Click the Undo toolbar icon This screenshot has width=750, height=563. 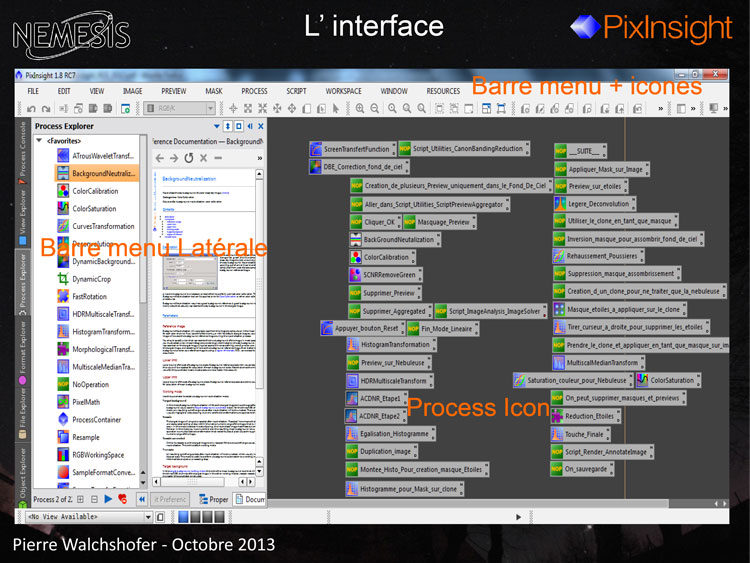tap(31, 109)
